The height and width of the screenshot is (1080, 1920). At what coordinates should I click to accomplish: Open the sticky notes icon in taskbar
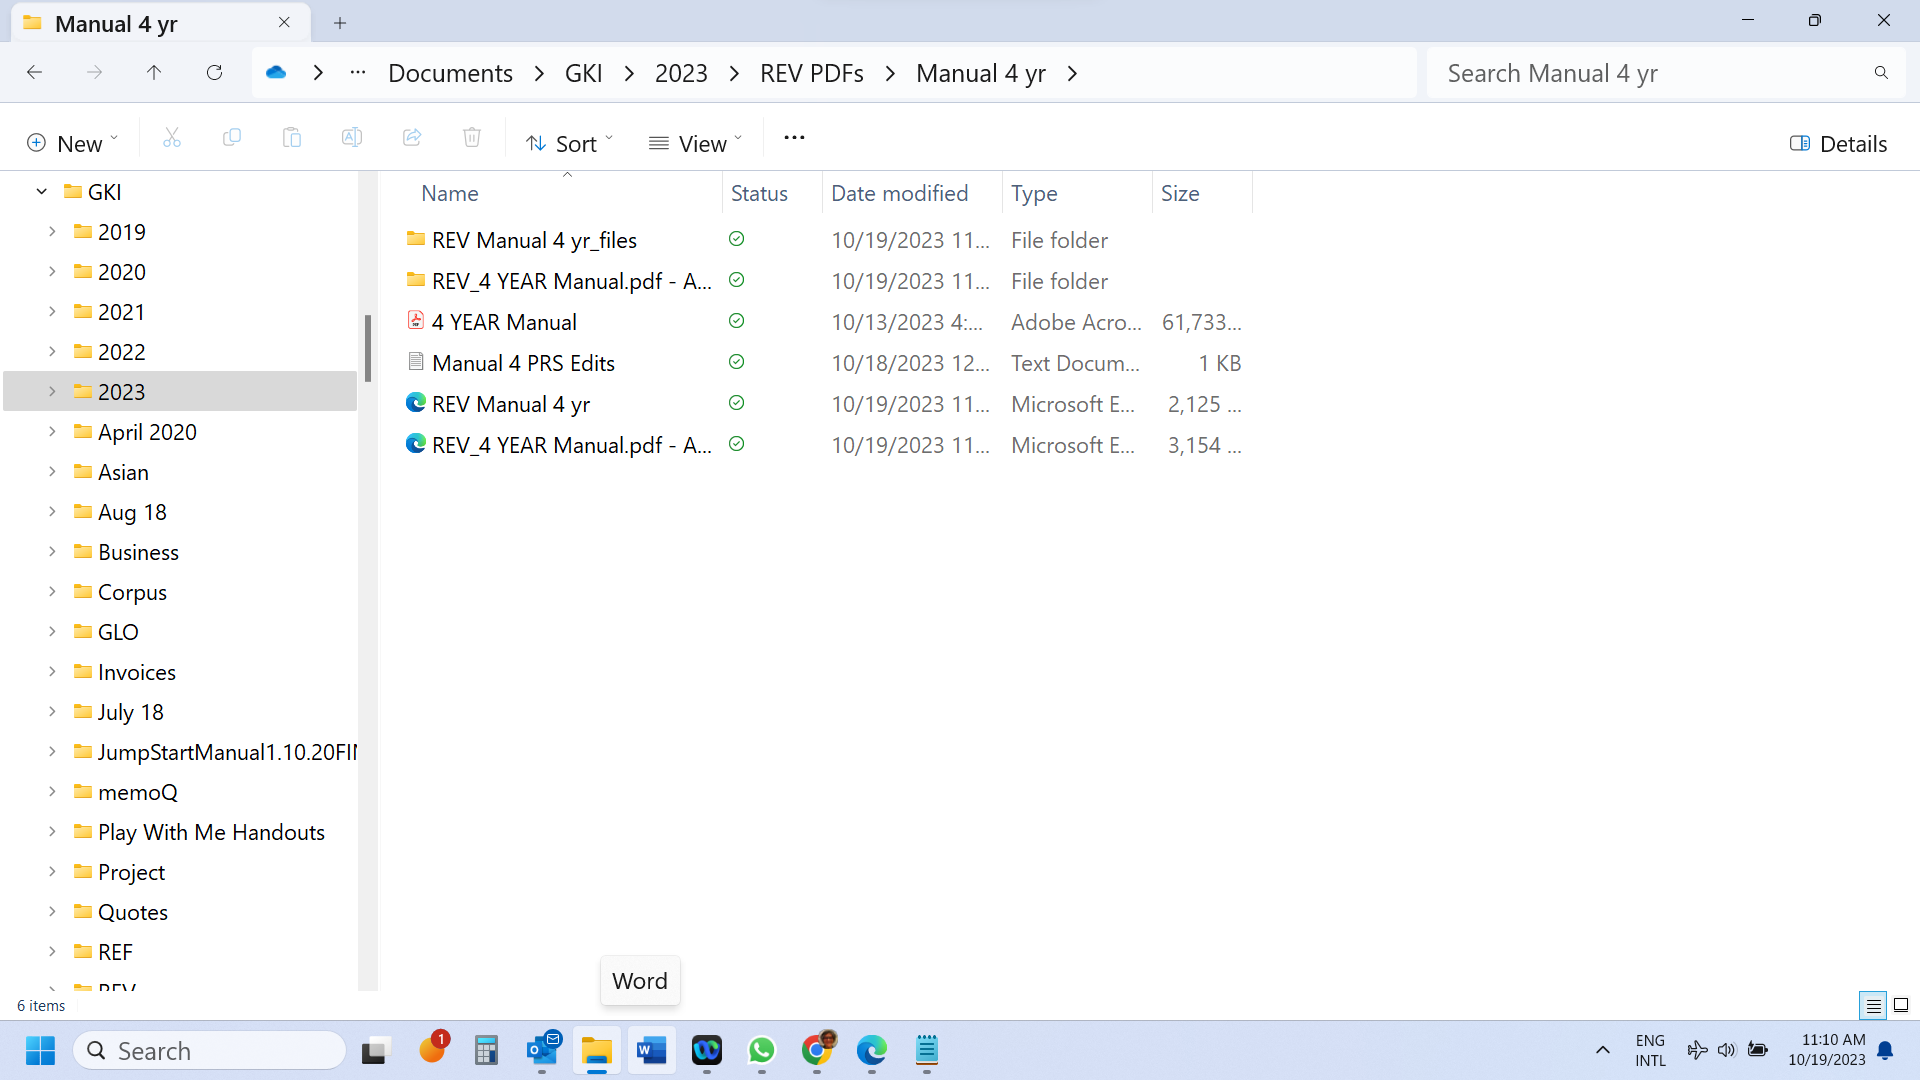928,1050
